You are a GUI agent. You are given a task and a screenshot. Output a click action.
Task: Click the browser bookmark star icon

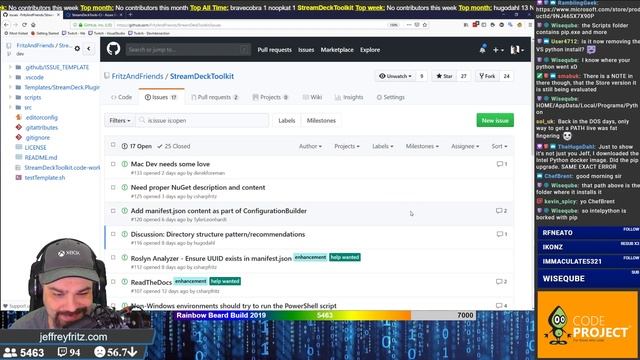coord(425,25)
